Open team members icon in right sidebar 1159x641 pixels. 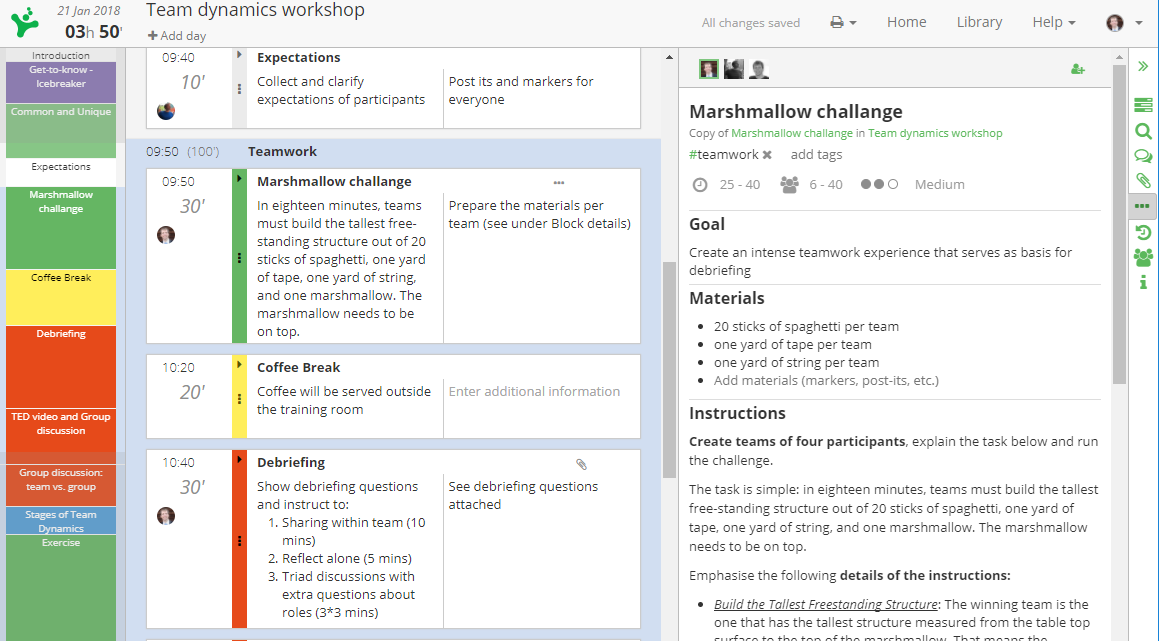(x=1143, y=258)
